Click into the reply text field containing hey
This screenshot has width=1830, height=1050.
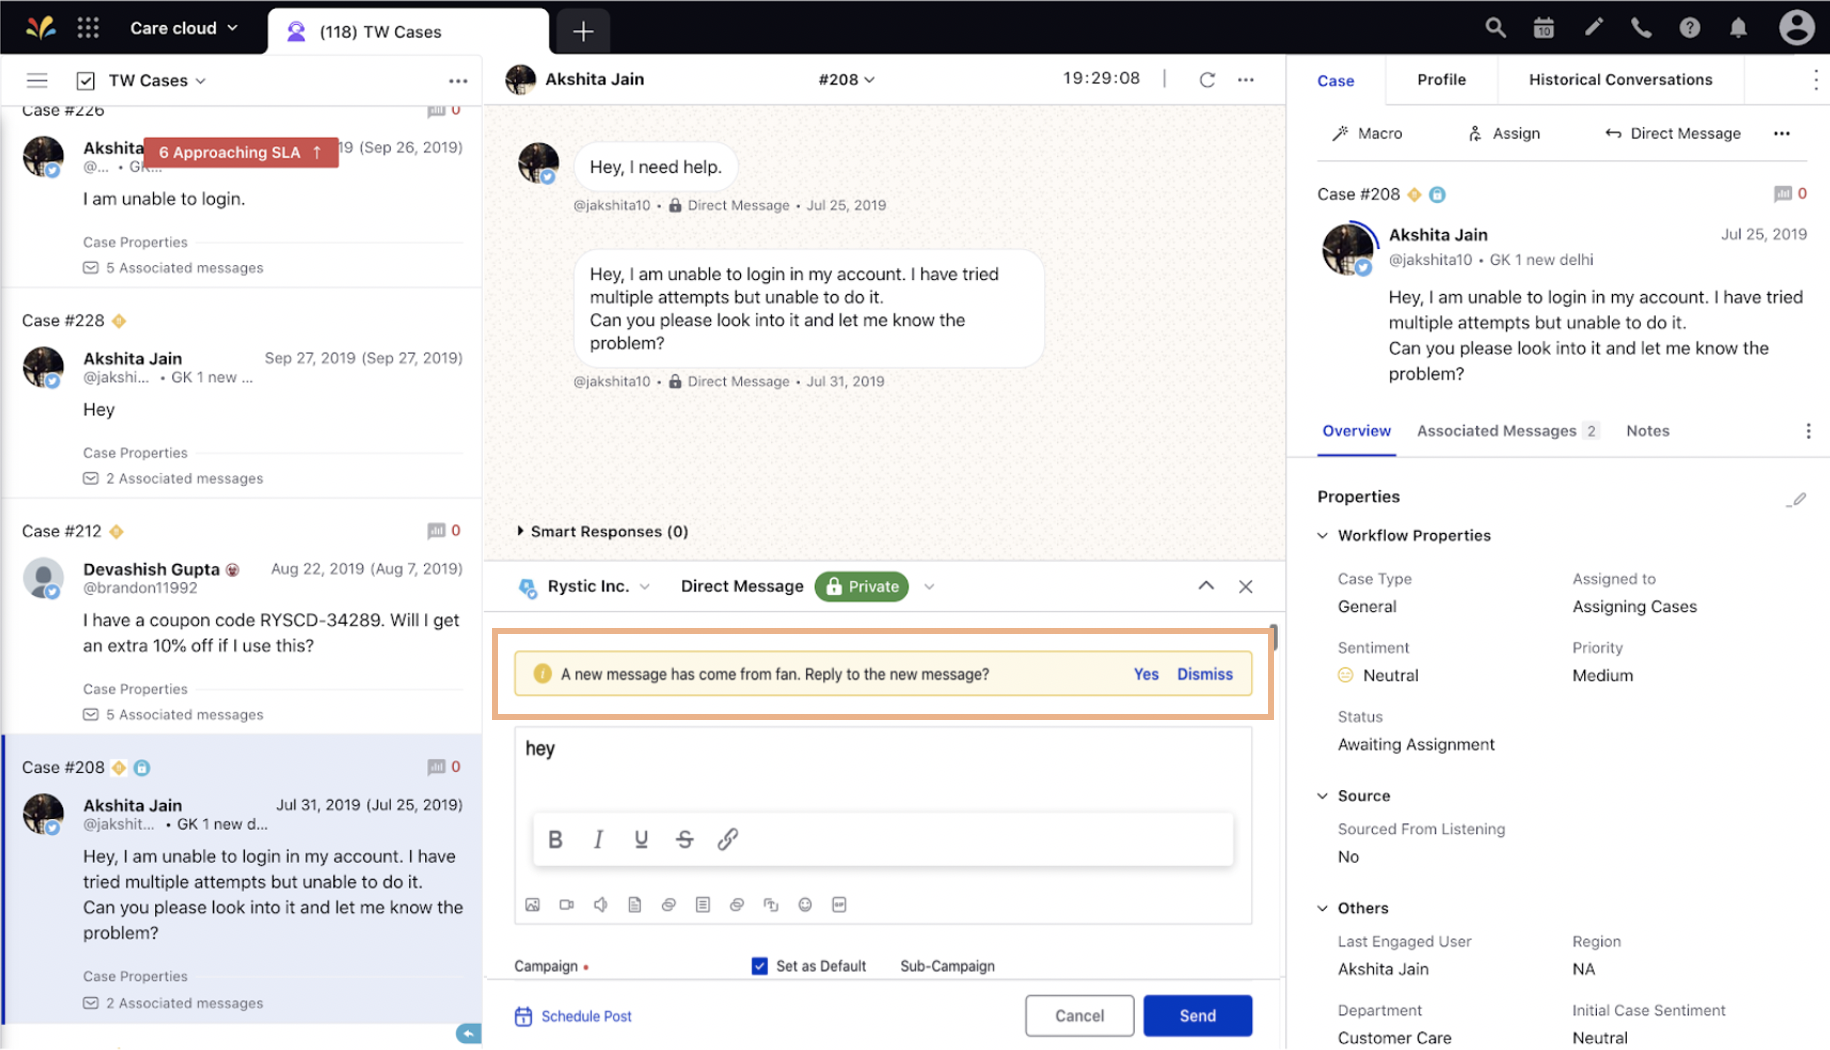pyautogui.click(x=882, y=768)
